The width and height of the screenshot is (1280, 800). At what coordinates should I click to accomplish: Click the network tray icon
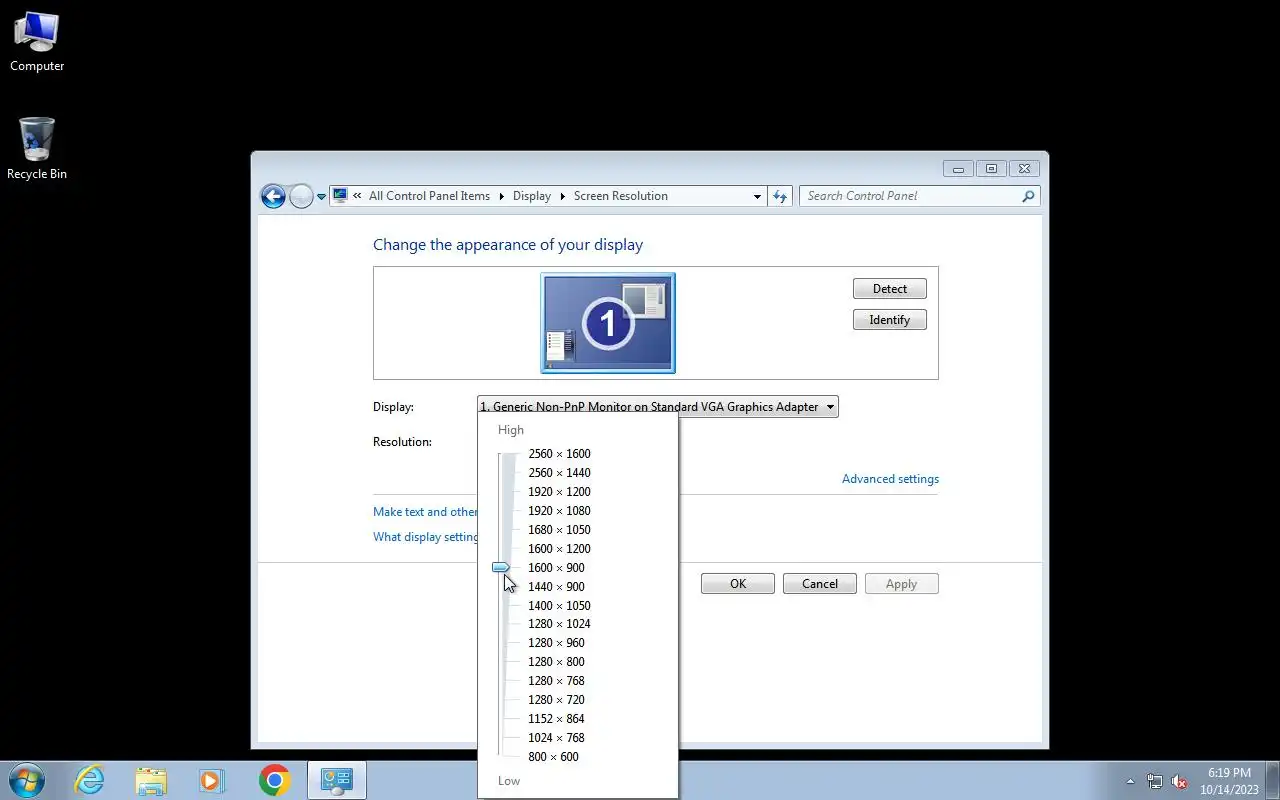pyautogui.click(x=1155, y=782)
